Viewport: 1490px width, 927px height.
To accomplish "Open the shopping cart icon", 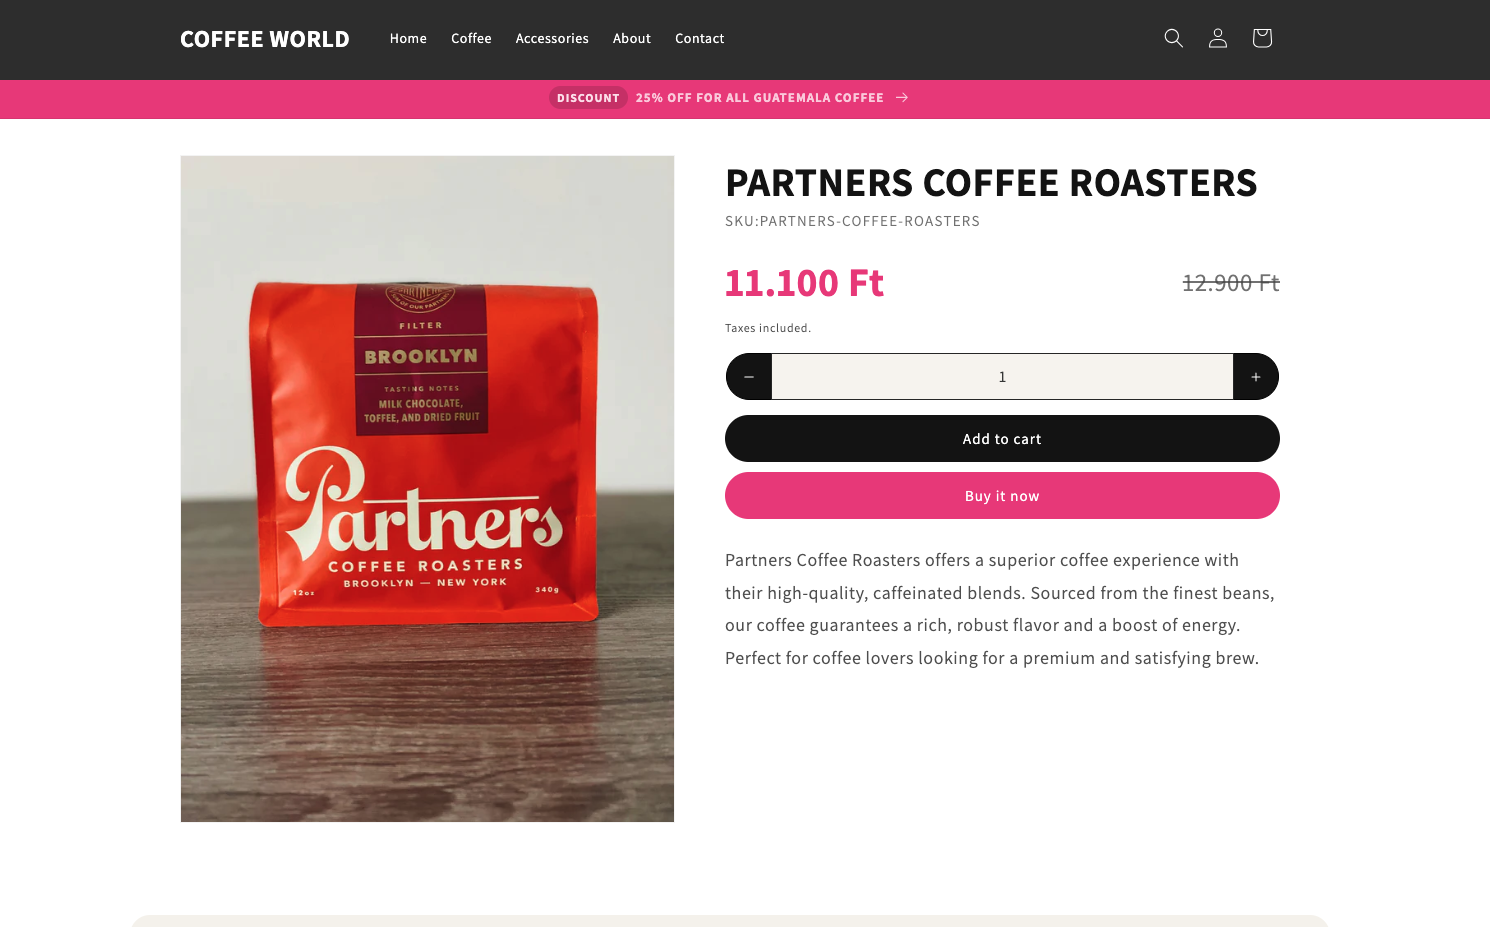I will coord(1262,38).
